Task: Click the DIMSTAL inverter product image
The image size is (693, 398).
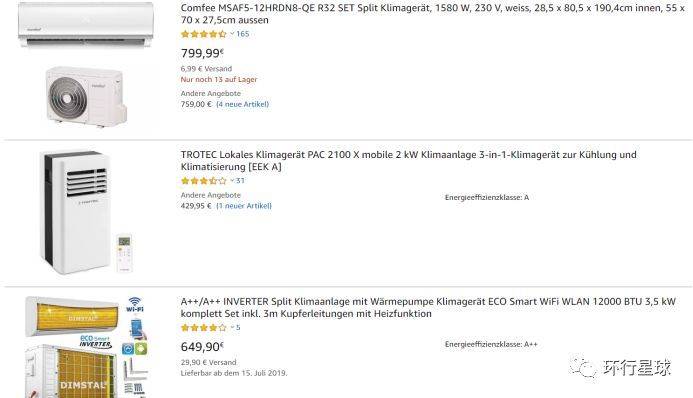Action: click(86, 347)
